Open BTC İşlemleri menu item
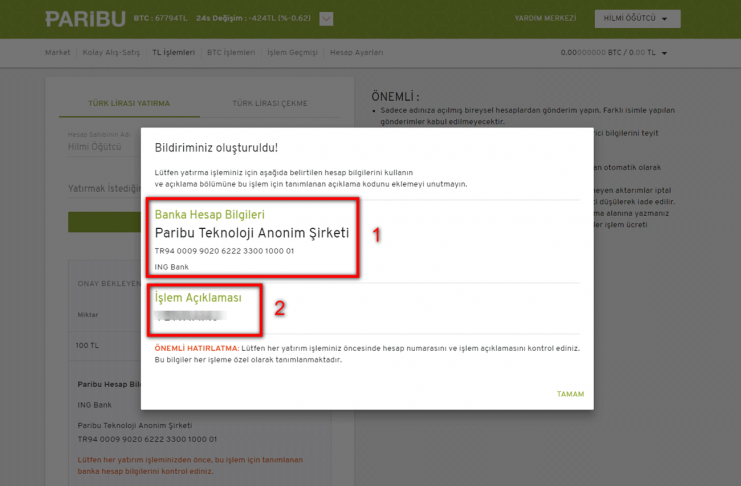This screenshot has height=486, width=741. [231, 52]
